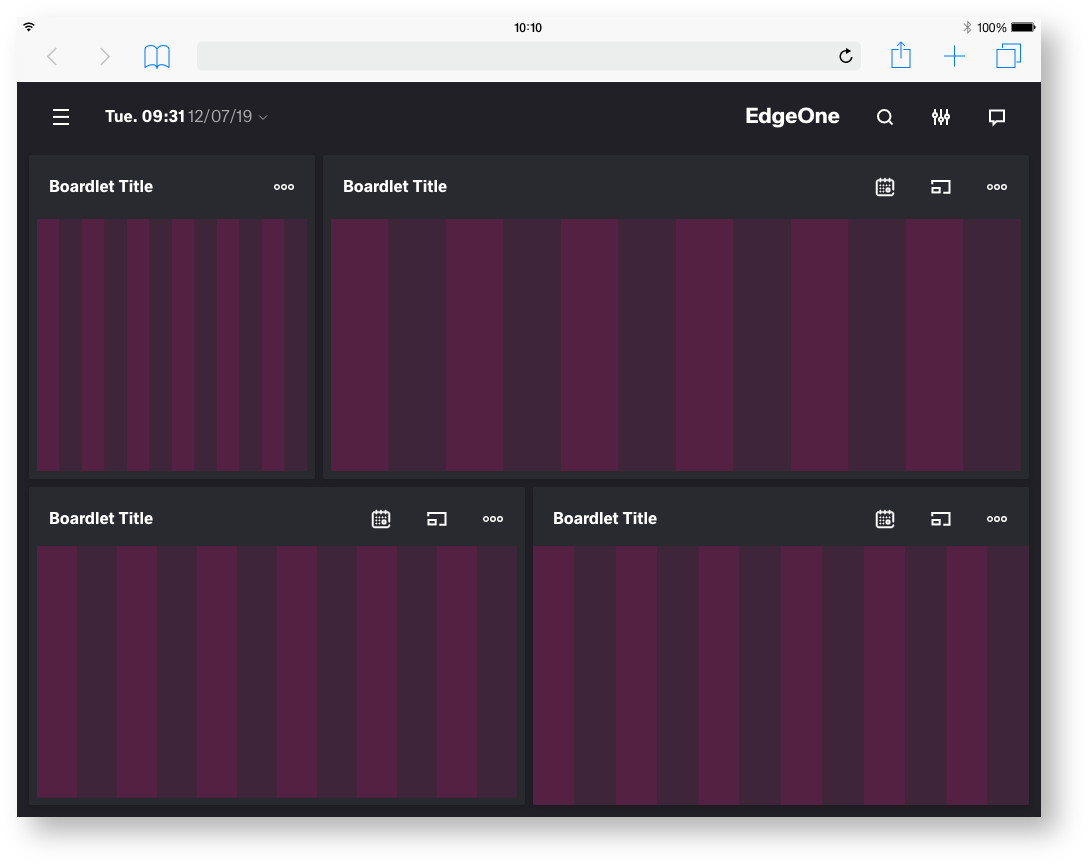Screen dimensions: 1089x865
Task: Click calendar icon in bottom-left boardlet
Action: coord(381,519)
